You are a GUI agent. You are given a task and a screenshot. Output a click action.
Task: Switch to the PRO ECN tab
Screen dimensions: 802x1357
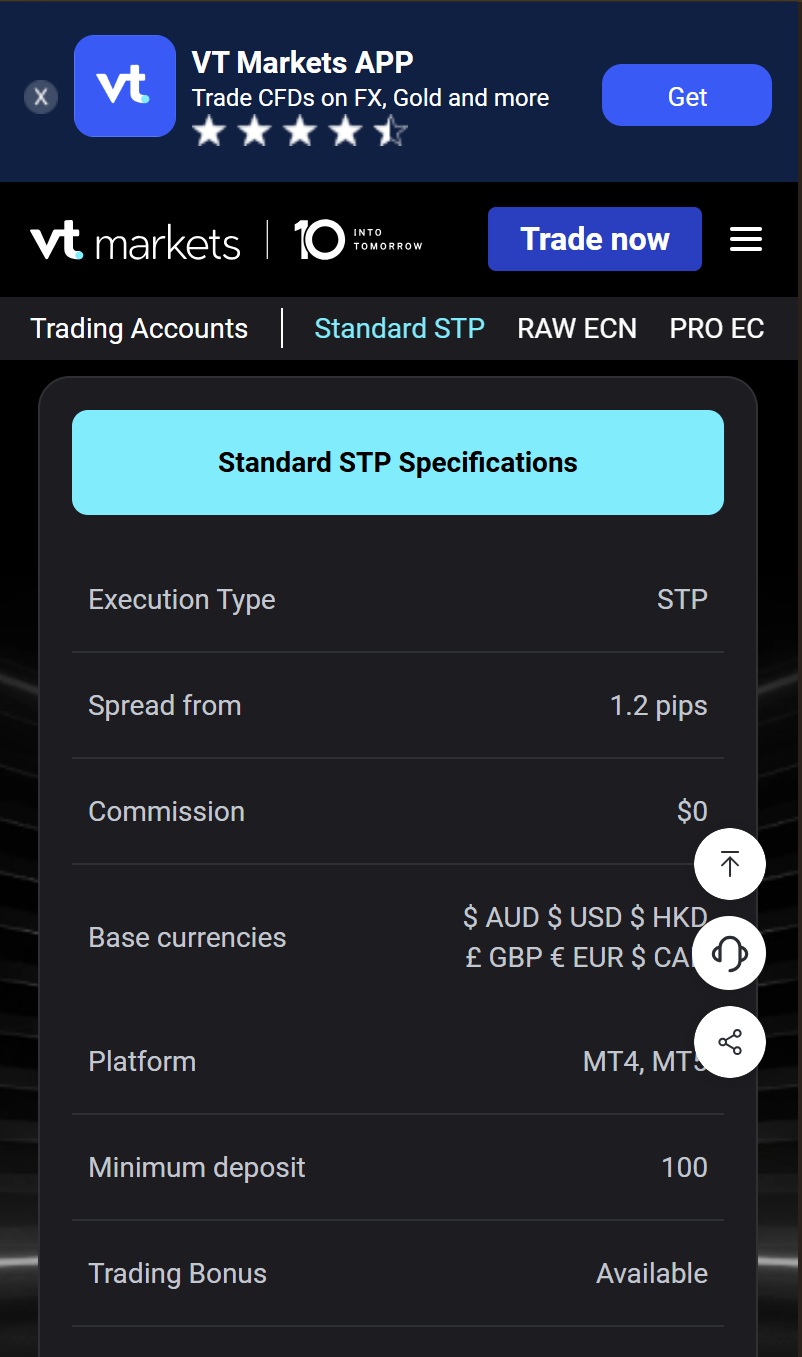(x=717, y=328)
